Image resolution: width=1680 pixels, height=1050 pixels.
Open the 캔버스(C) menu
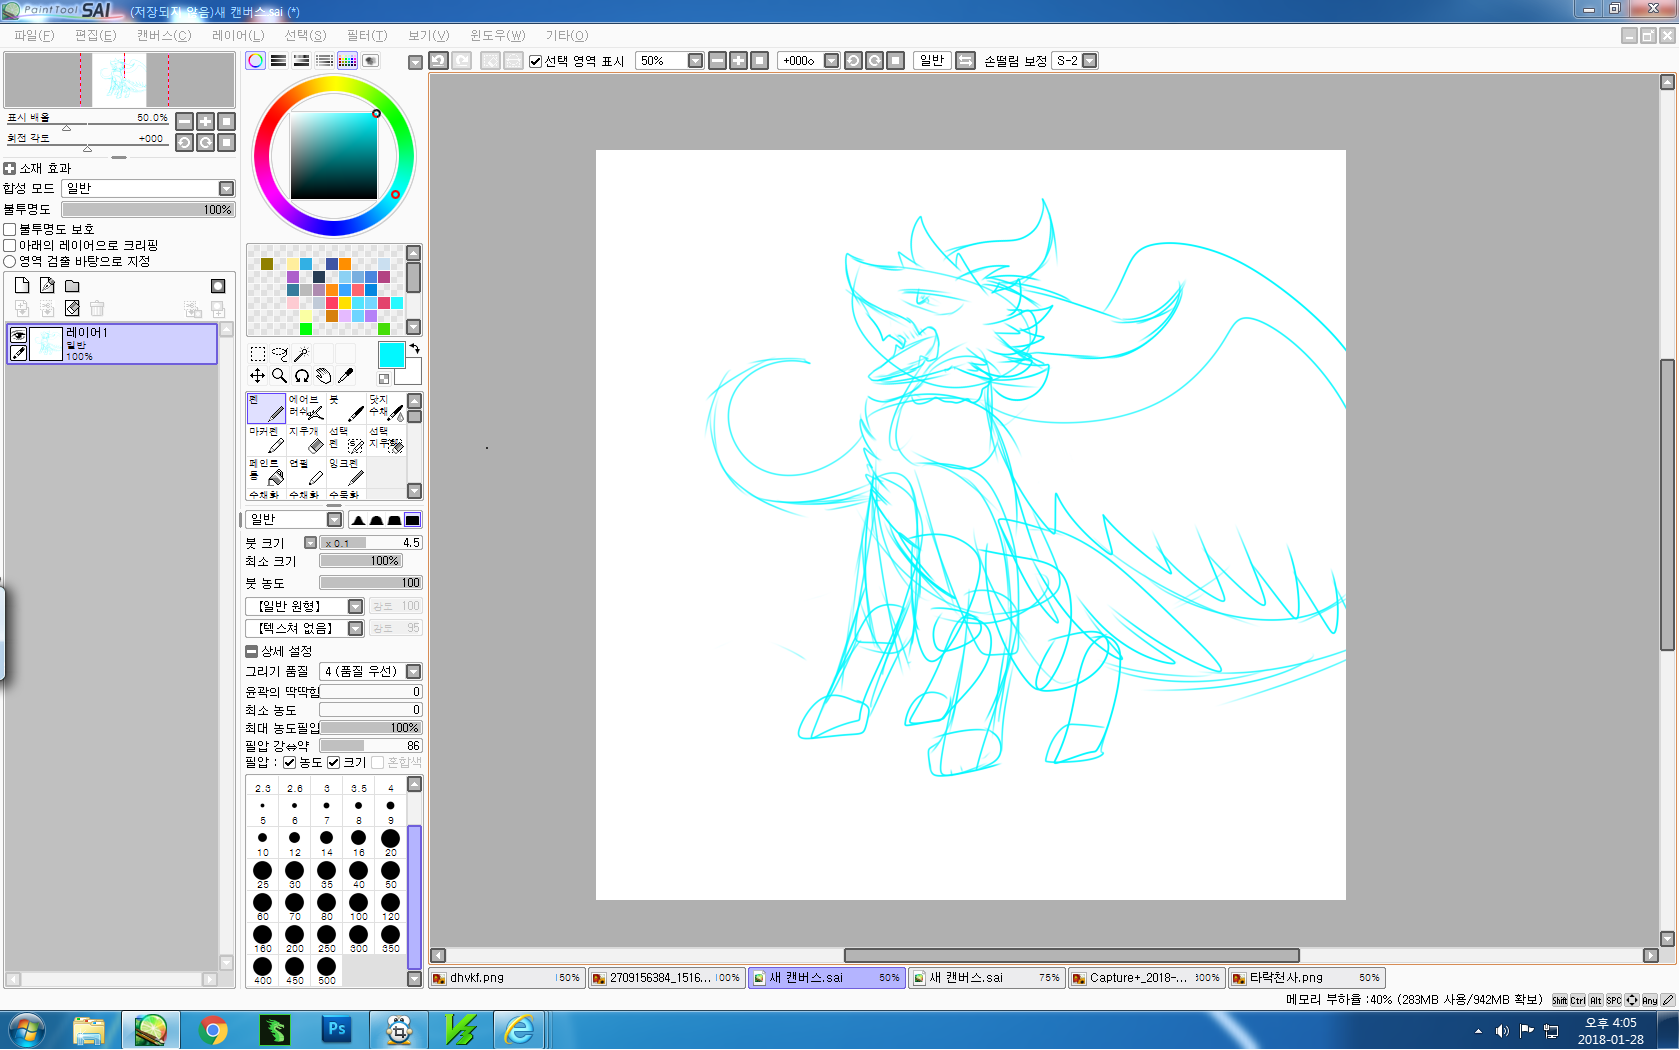[164, 36]
